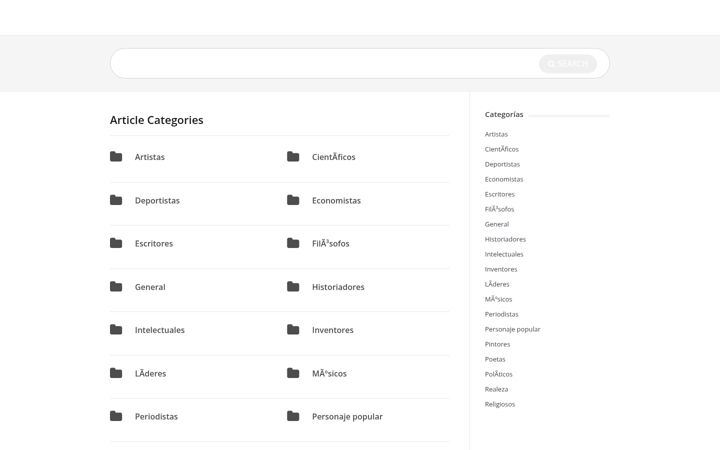Viewport: 720px width, 450px height.
Task: Open Inventores category in main list
Action: [x=333, y=330]
